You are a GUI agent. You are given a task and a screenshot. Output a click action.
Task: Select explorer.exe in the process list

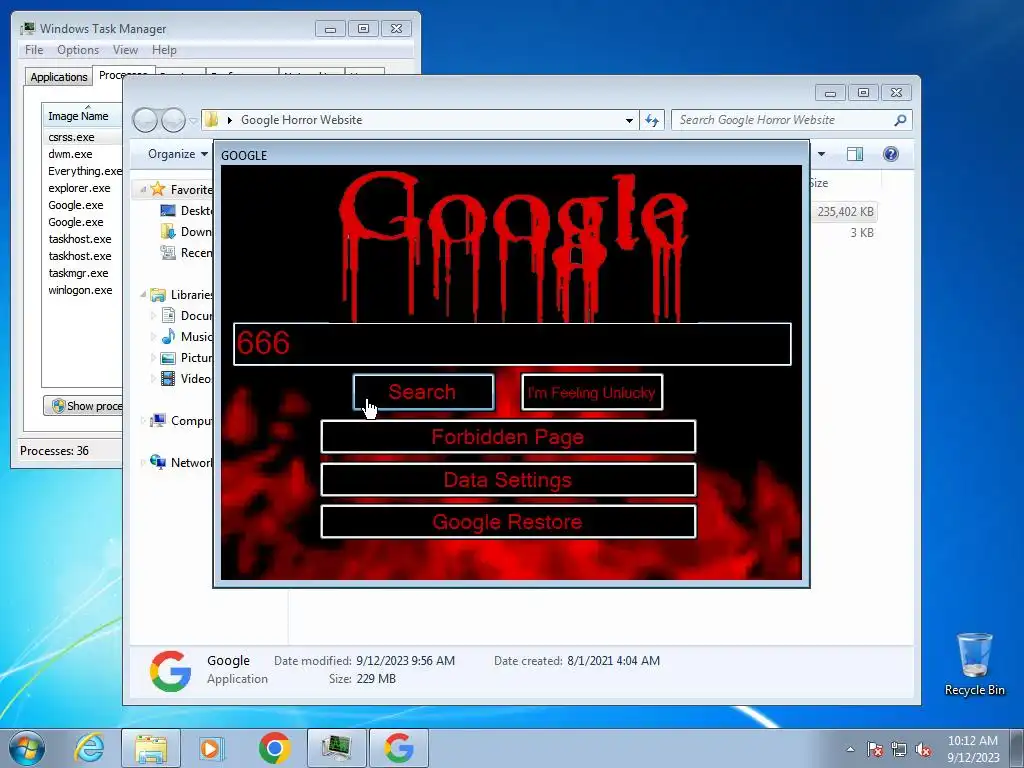pos(79,188)
